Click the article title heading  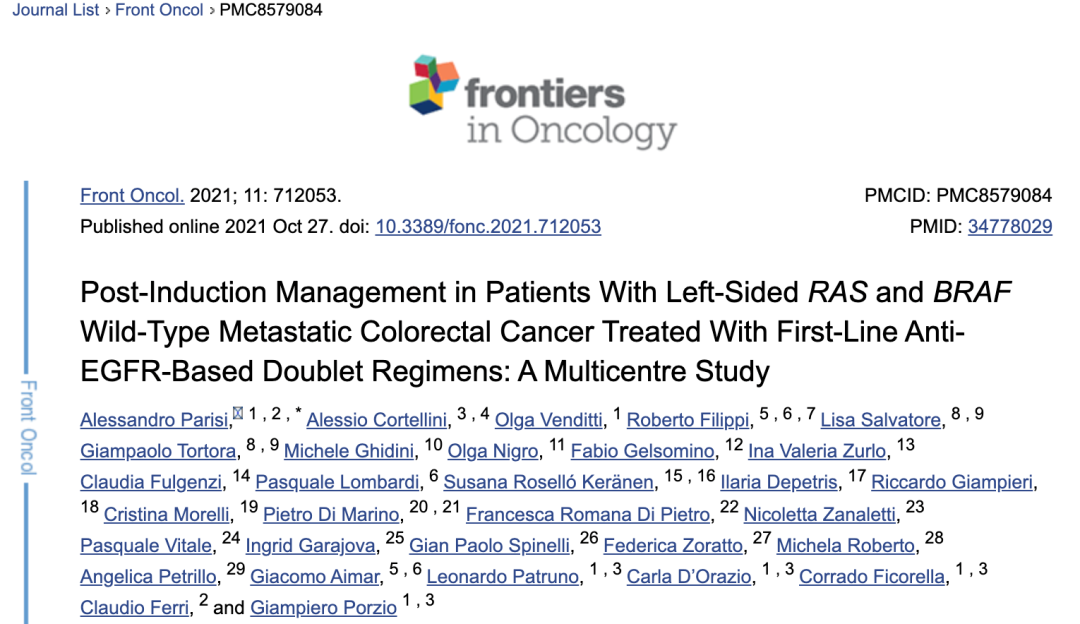coord(546,332)
